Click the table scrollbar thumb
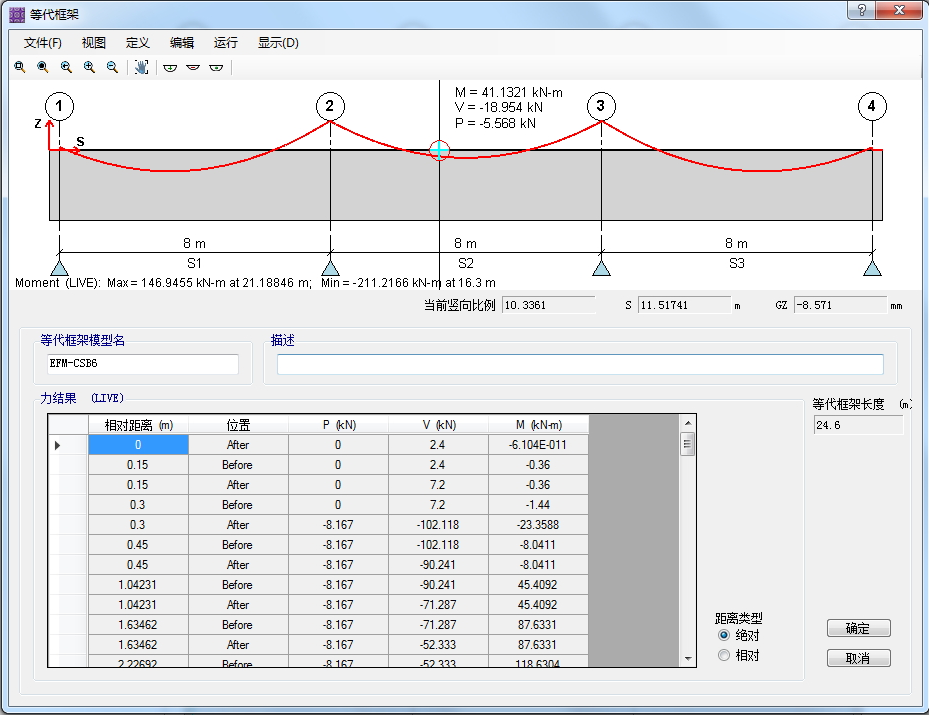Screen dimensions: 929x715 pyautogui.click(x=687, y=444)
